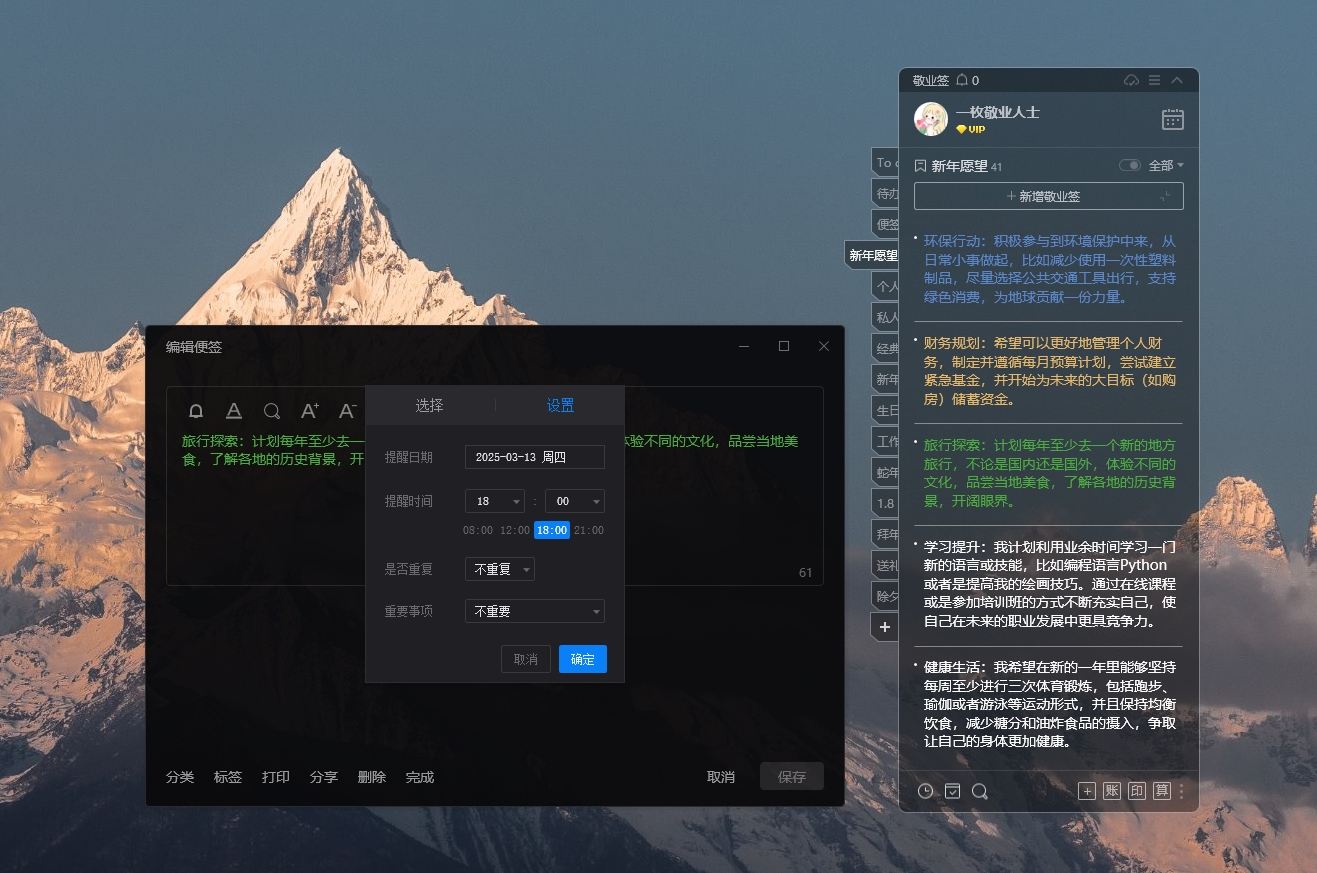Increase font size with the A+ icon
The image size is (1317, 873).
pos(310,410)
